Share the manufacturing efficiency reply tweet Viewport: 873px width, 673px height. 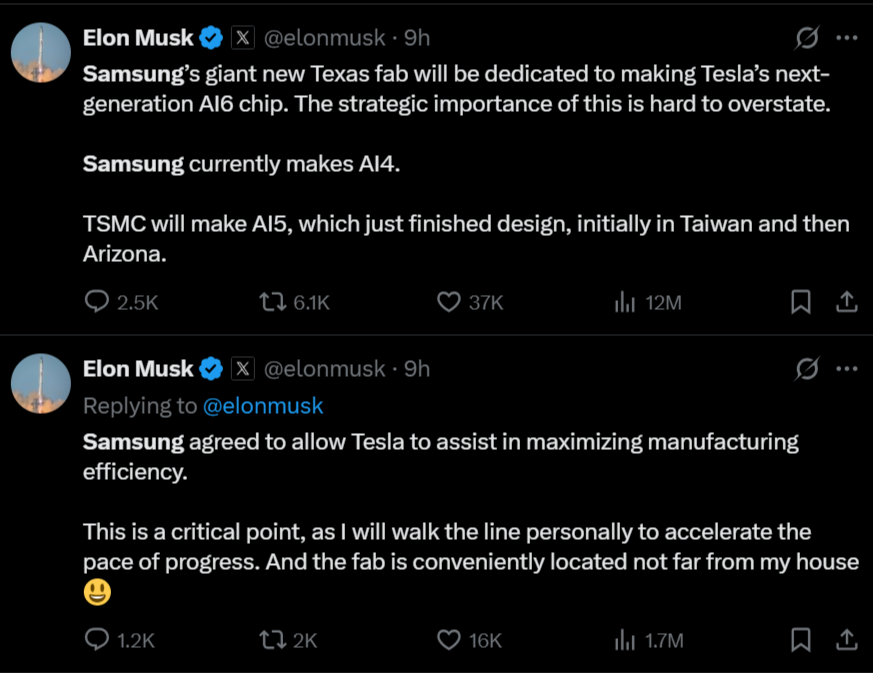(x=845, y=640)
